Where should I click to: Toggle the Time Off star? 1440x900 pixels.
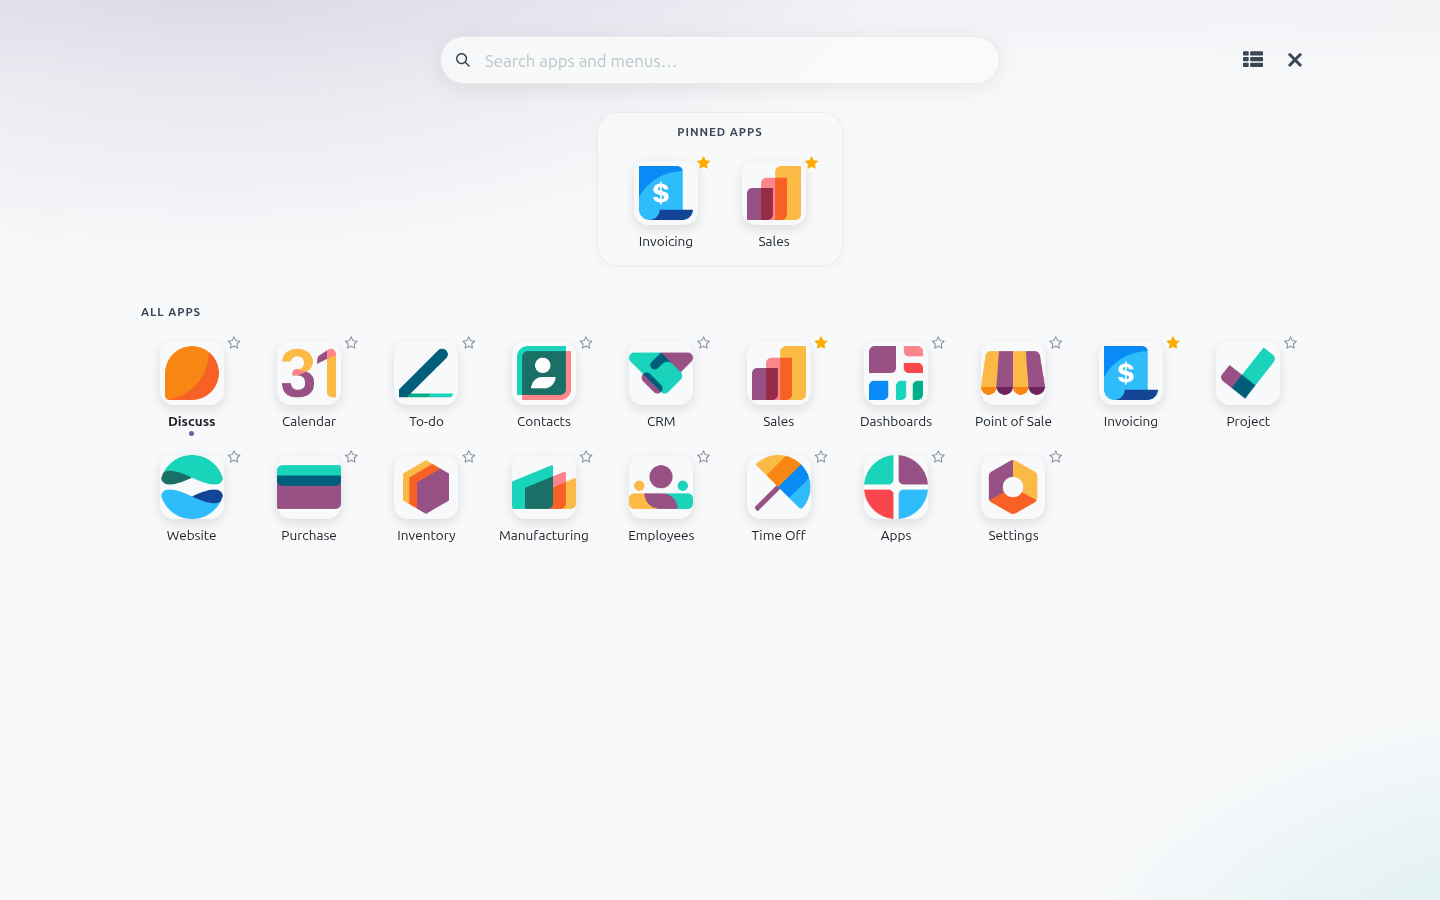[821, 457]
